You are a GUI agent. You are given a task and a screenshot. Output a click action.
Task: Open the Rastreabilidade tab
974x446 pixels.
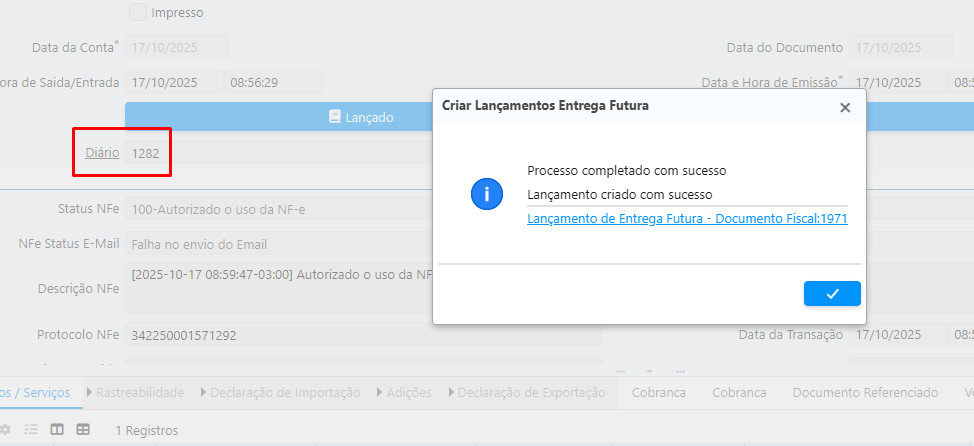pyautogui.click(x=140, y=393)
